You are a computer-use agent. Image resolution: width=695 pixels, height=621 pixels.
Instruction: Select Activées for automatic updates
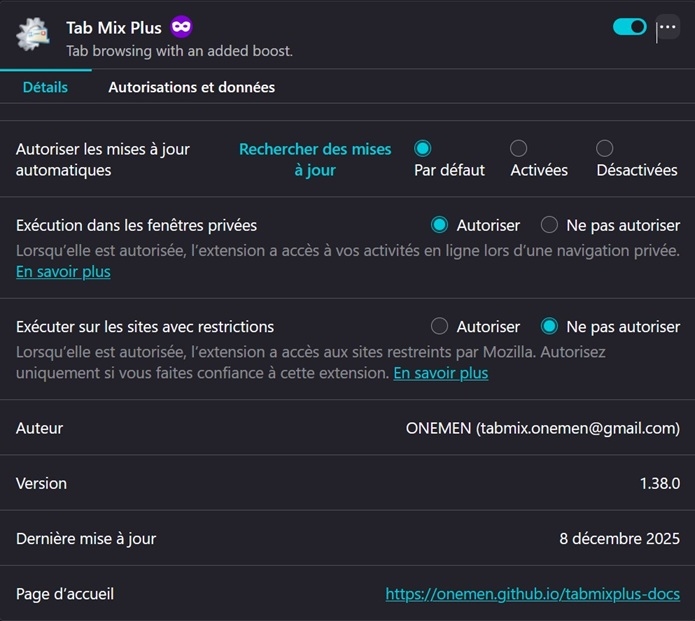518,149
